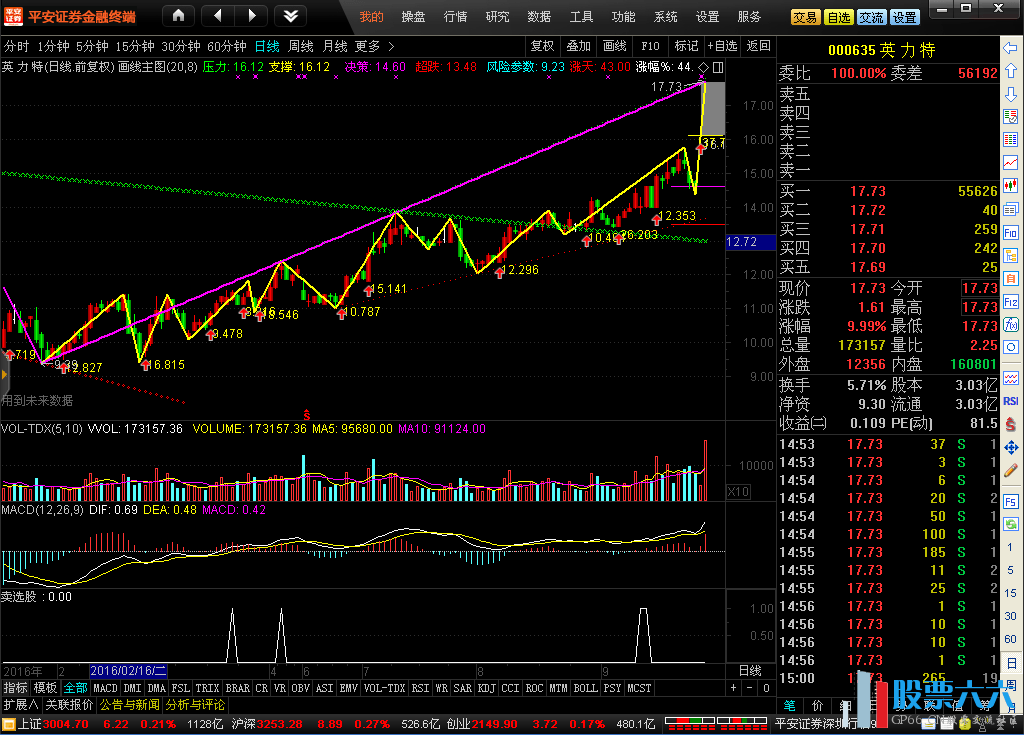Click the F10 icon in right sidebar

[x=1010, y=233]
